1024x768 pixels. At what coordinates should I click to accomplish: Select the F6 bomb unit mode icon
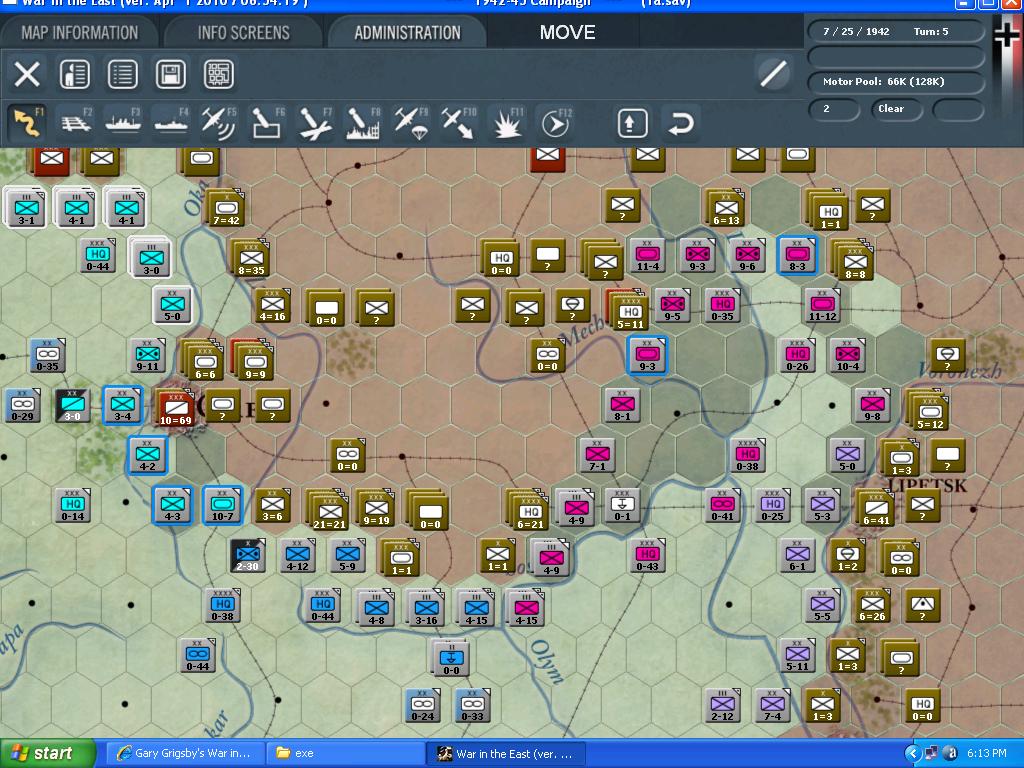click(x=268, y=123)
